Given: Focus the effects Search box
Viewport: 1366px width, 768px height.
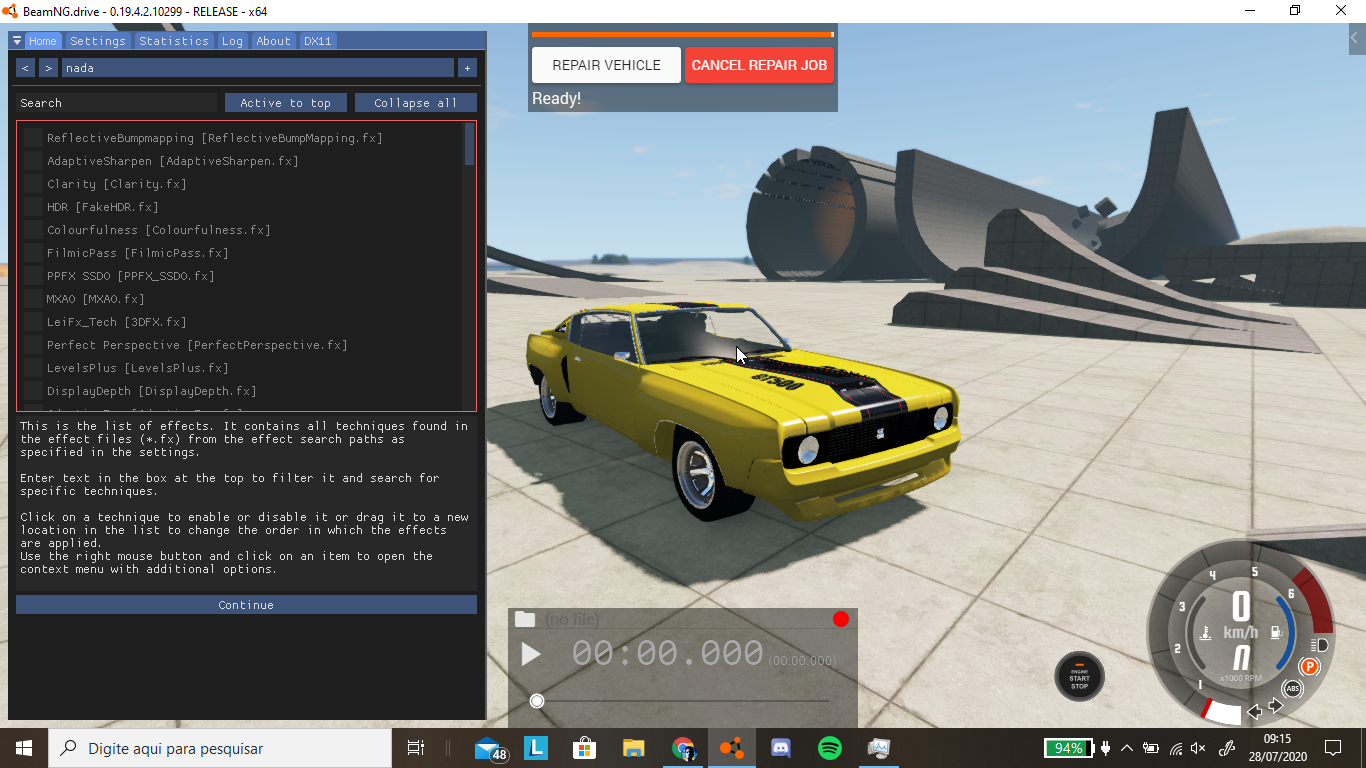Looking at the screenshot, I should pos(117,103).
